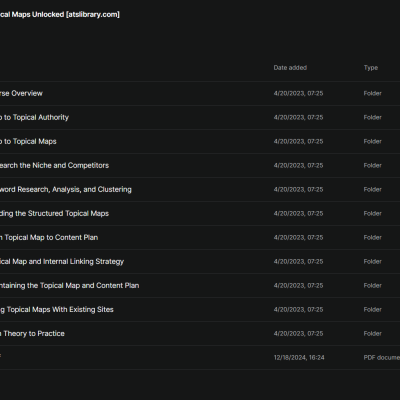Open 'Topical Maps With Existing Sites' folder

57,309
